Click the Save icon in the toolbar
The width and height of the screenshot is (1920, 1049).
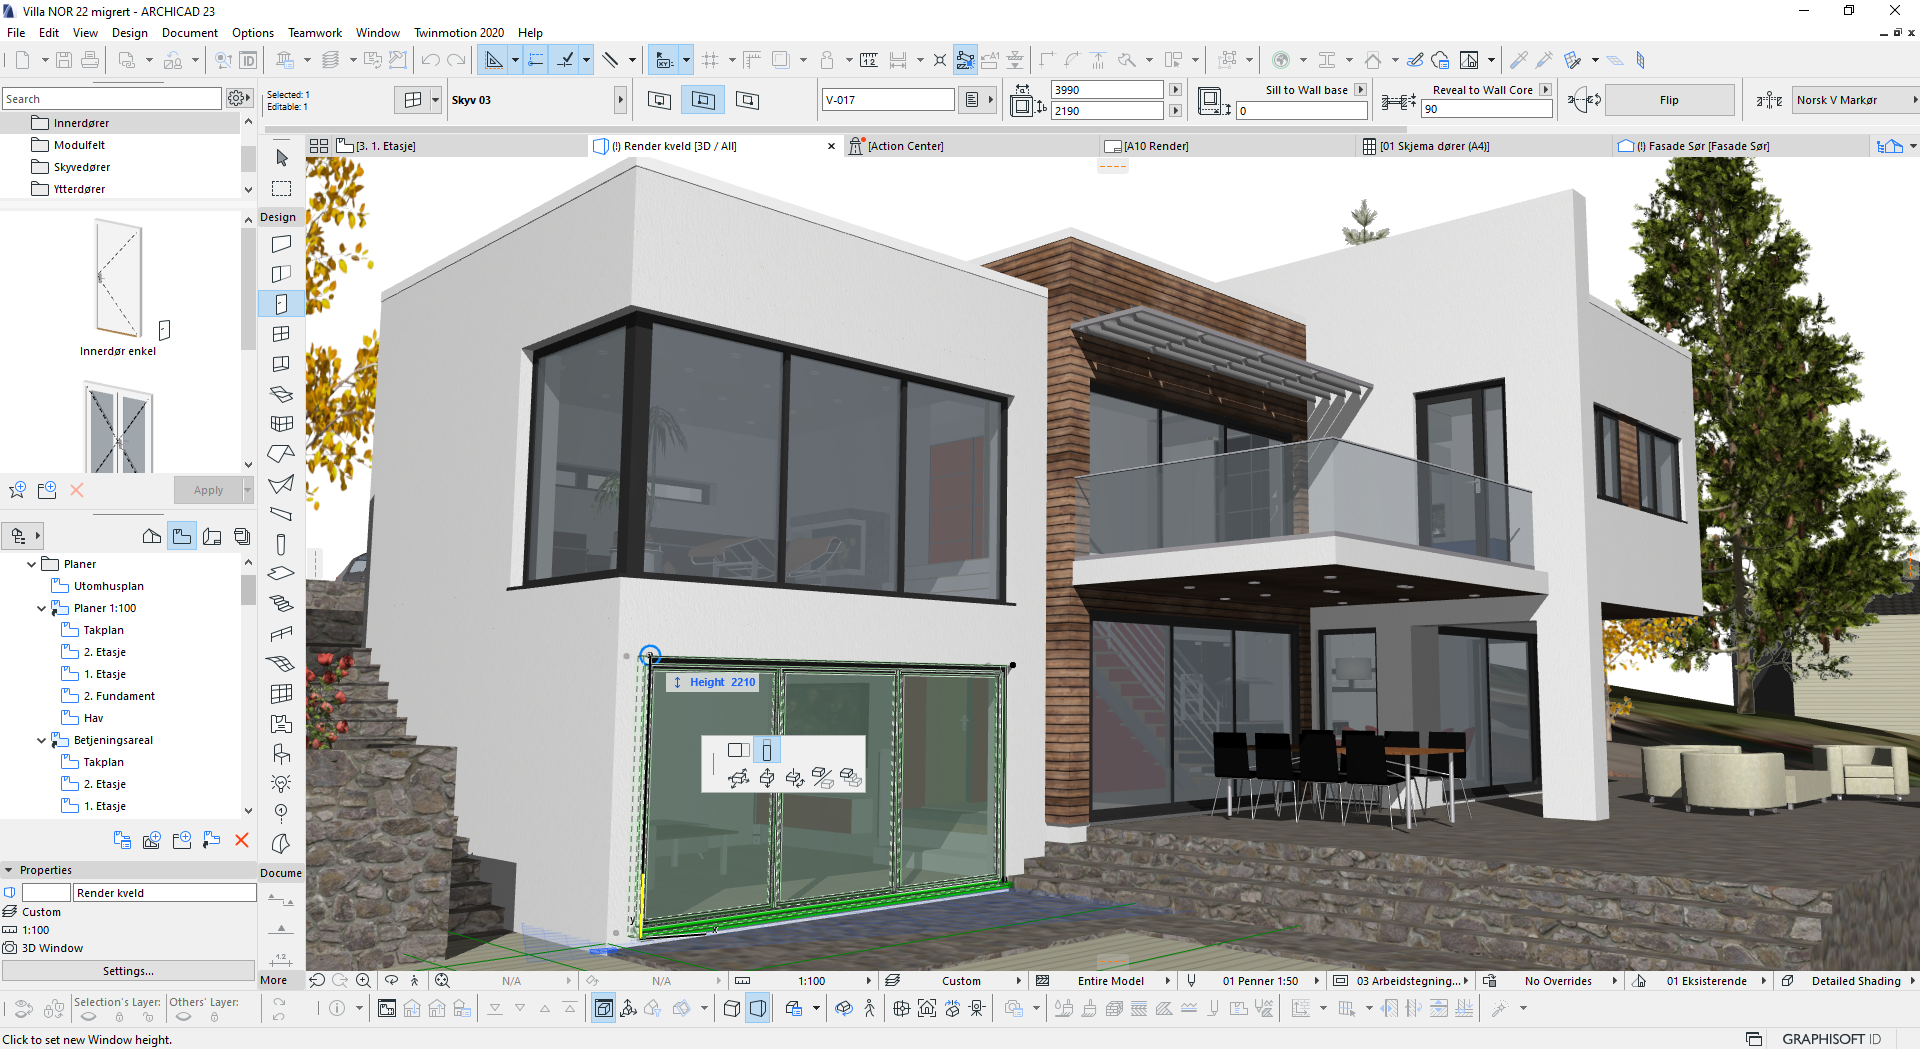pyautogui.click(x=64, y=60)
